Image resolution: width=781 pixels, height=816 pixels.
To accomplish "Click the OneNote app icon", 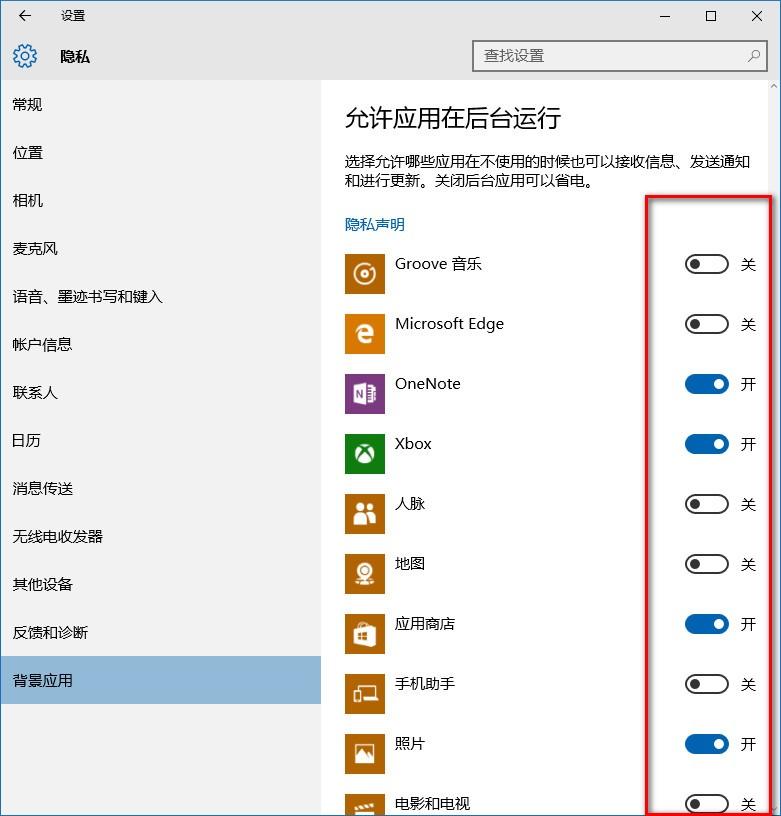I will point(365,394).
